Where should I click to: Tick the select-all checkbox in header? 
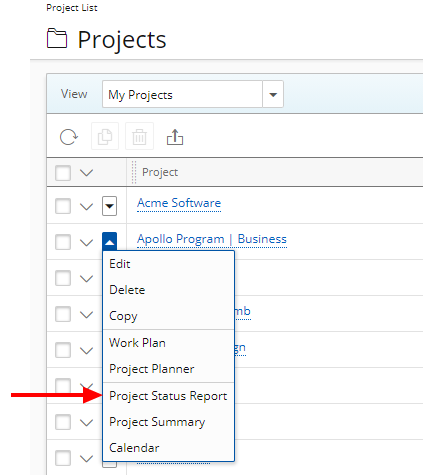point(63,173)
